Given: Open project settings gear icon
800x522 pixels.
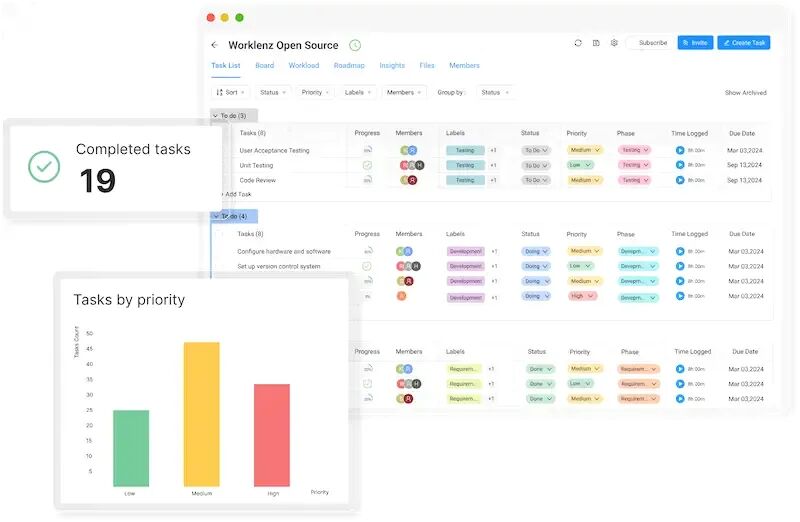Looking at the screenshot, I should [614, 43].
